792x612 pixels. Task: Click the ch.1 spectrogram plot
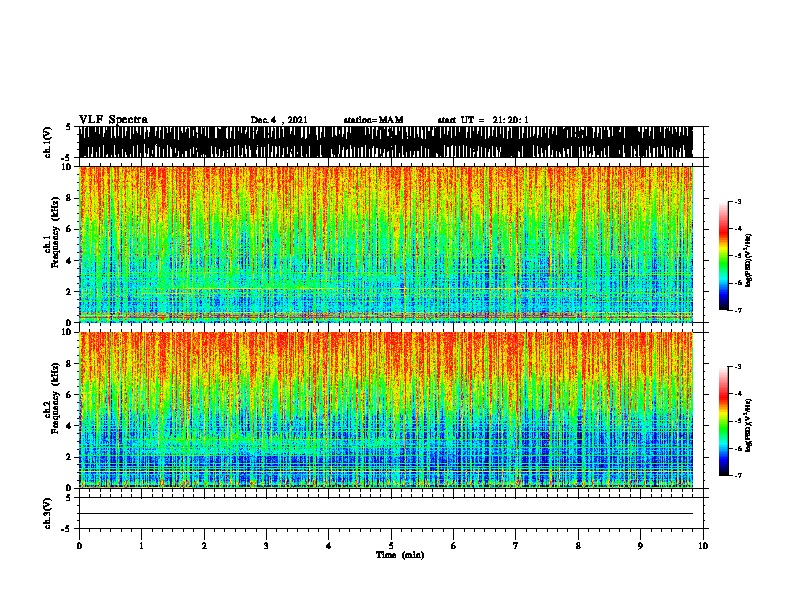click(385, 244)
